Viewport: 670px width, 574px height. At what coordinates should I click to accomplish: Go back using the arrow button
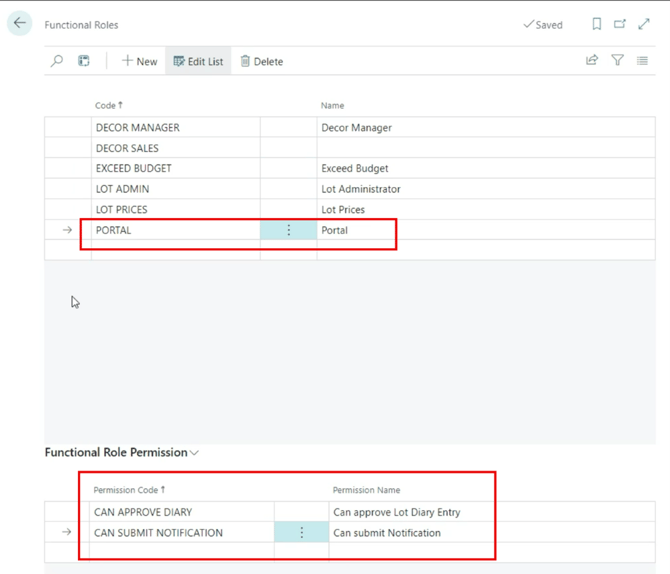point(20,23)
